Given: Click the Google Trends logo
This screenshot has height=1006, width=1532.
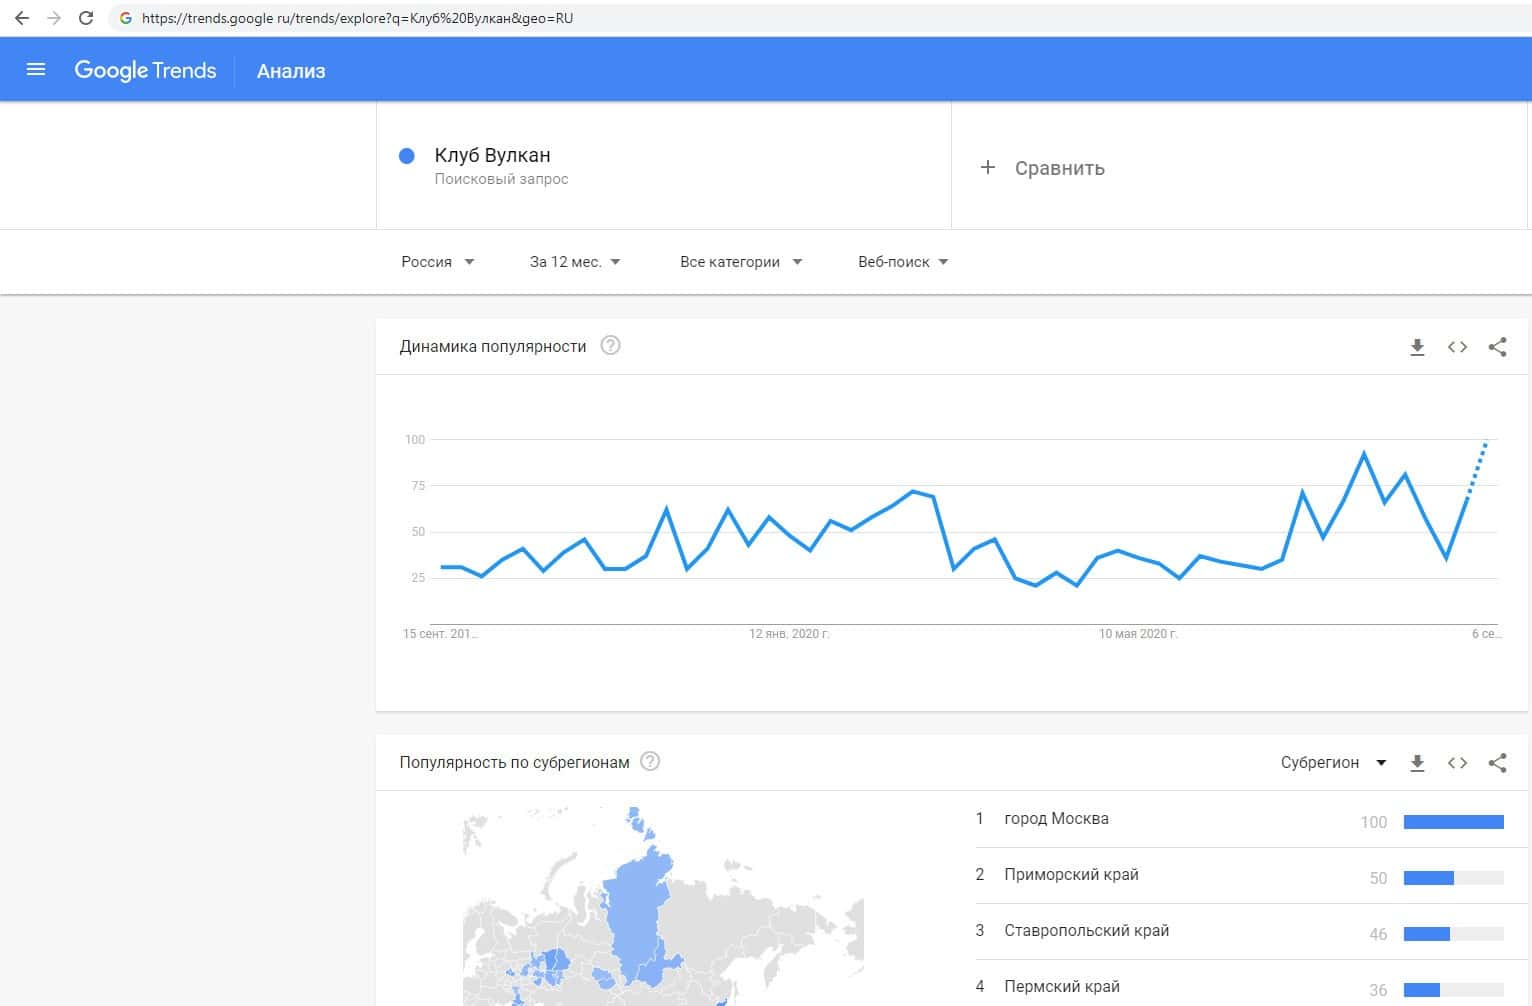Looking at the screenshot, I should pyautogui.click(x=145, y=70).
